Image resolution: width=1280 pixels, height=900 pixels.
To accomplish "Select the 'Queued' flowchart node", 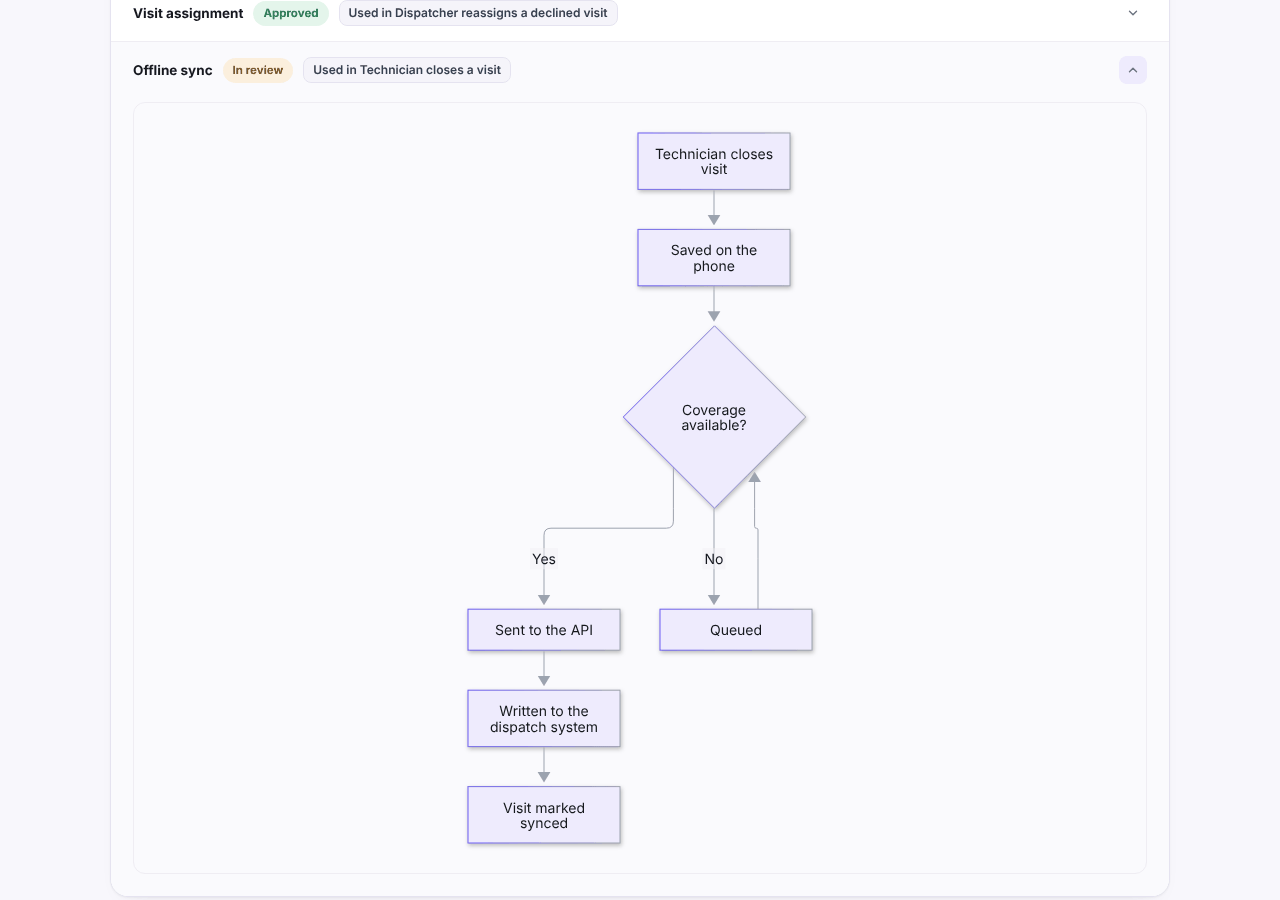I will coord(736,630).
